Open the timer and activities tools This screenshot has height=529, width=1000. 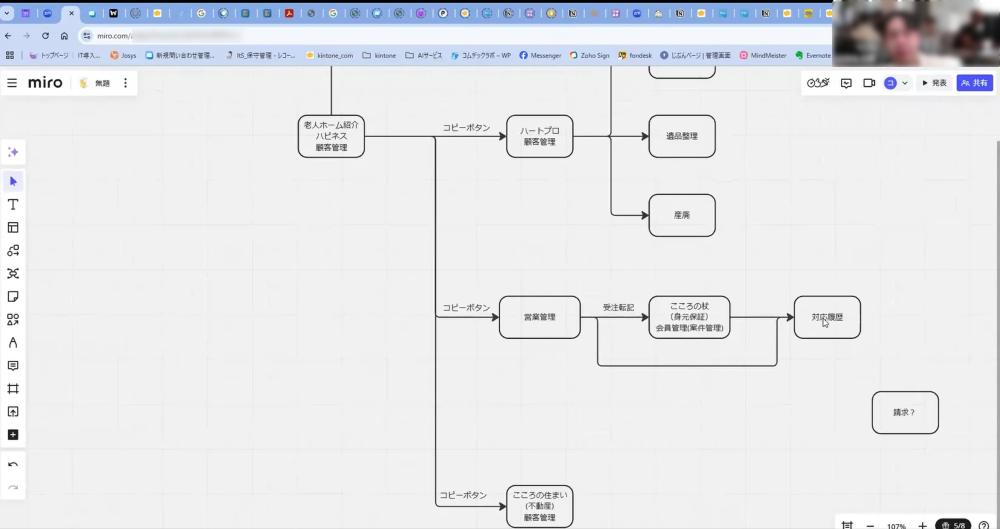point(818,83)
